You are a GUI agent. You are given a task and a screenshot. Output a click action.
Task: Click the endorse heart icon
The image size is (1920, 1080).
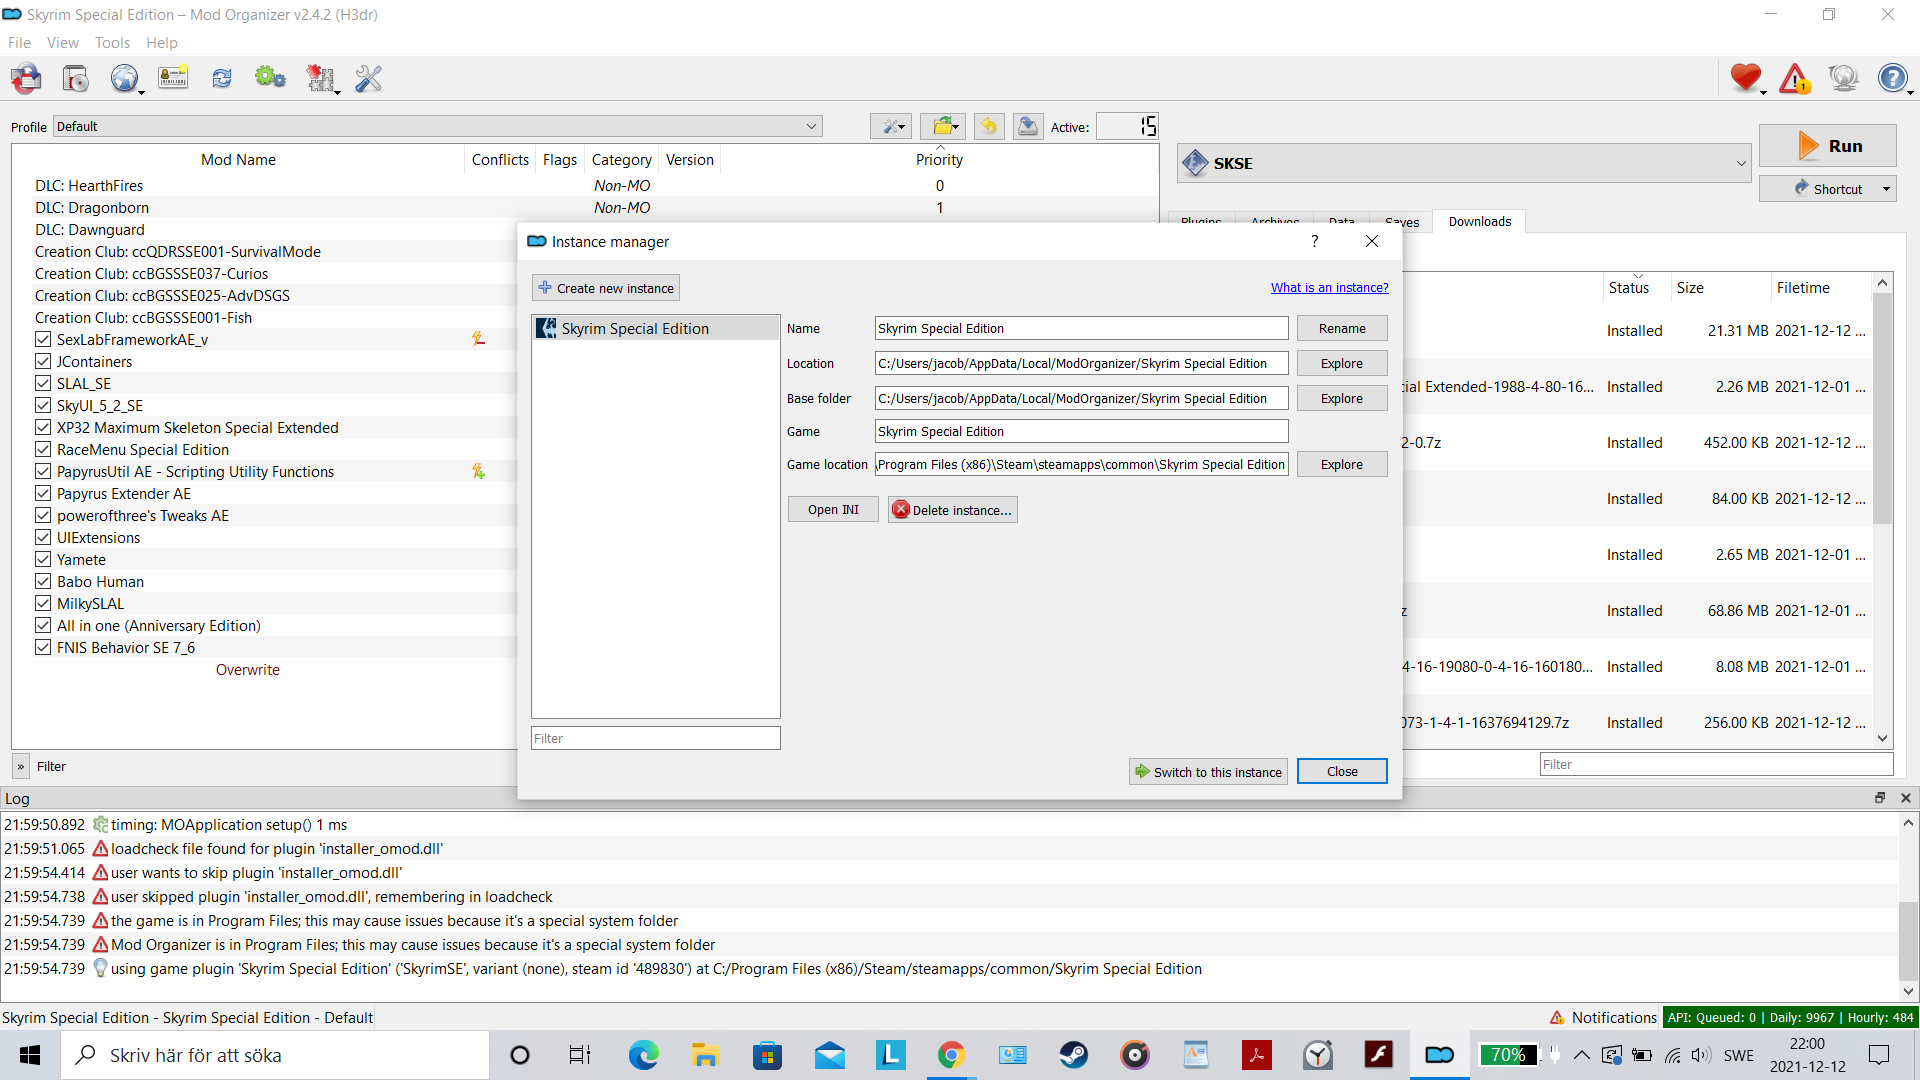point(1746,78)
